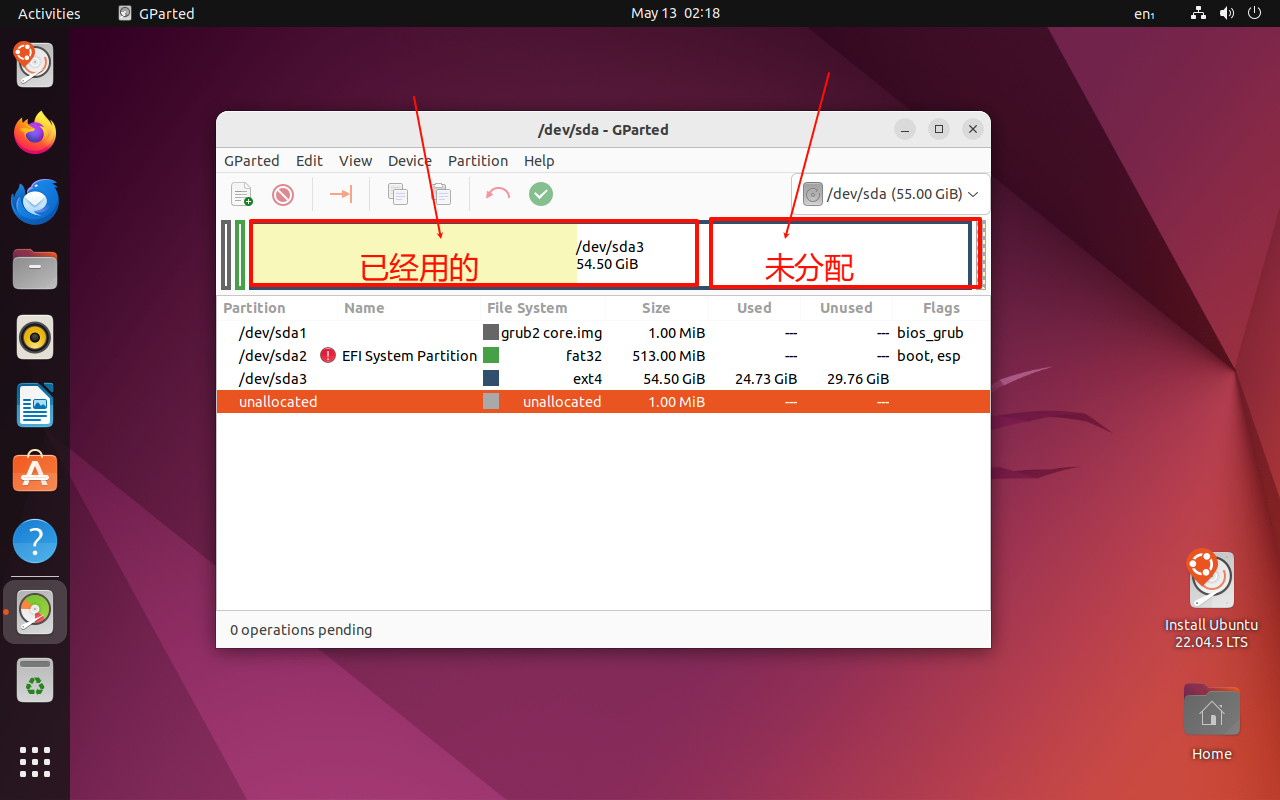Open the Partition menu

478,161
